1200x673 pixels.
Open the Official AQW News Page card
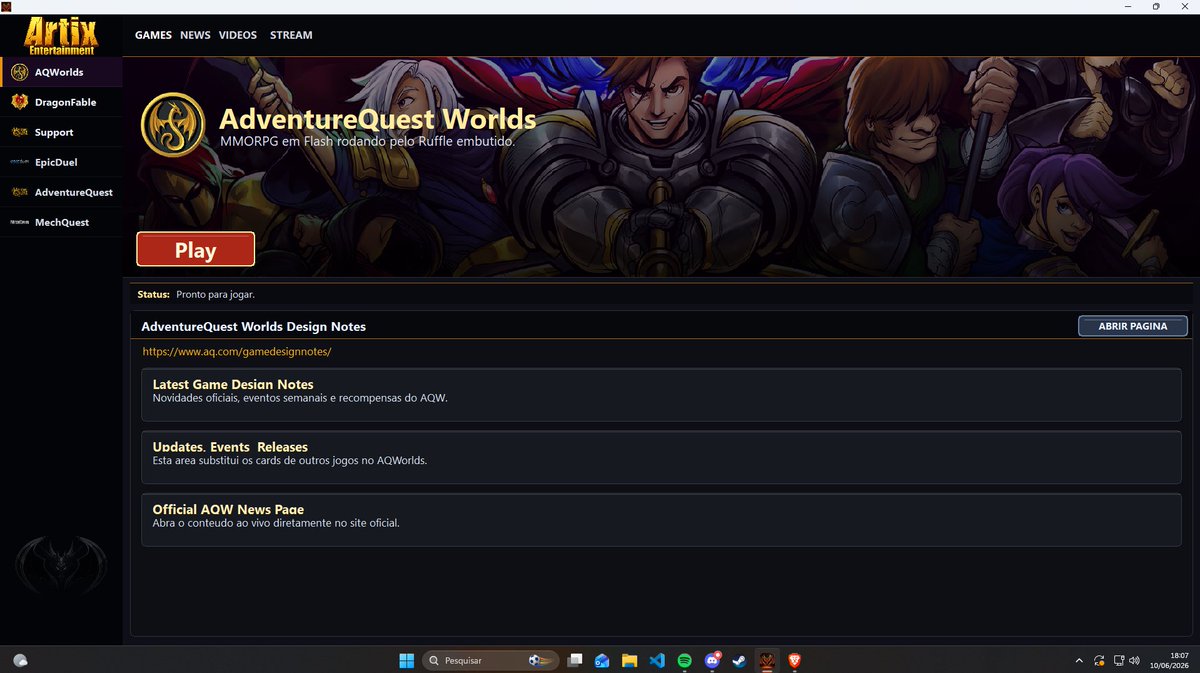[x=661, y=519]
